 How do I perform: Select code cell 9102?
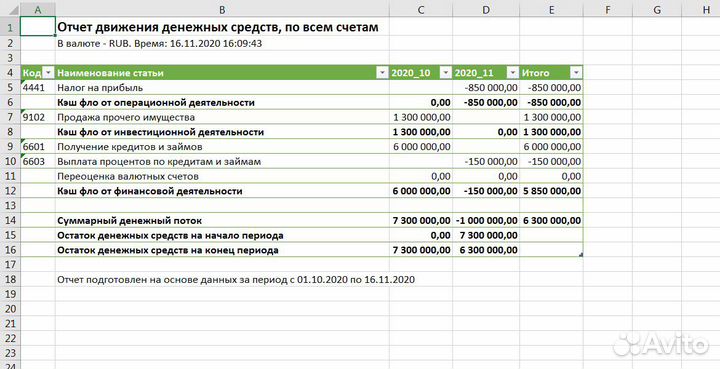[x=38, y=117]
